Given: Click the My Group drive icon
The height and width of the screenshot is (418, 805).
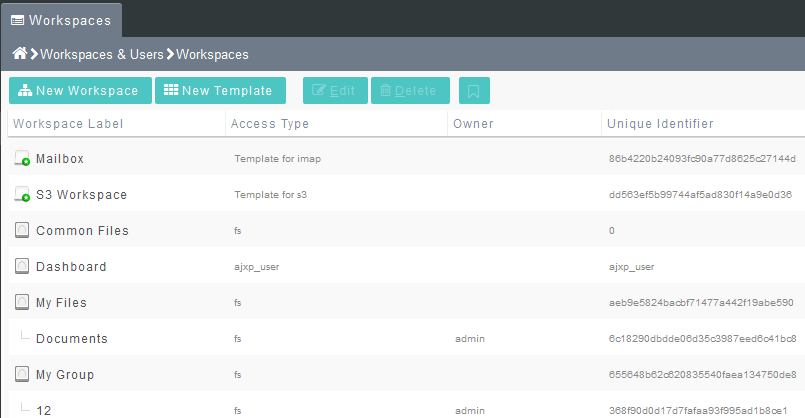Looking at the screenshot, I should click(x=22, y=375).
